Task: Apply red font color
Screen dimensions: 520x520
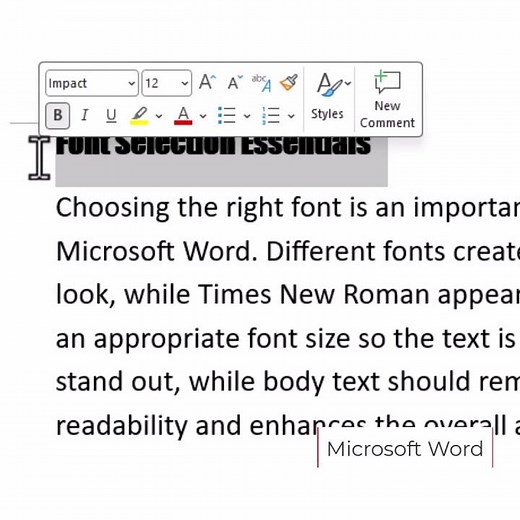Action: [x=183, y=116]
